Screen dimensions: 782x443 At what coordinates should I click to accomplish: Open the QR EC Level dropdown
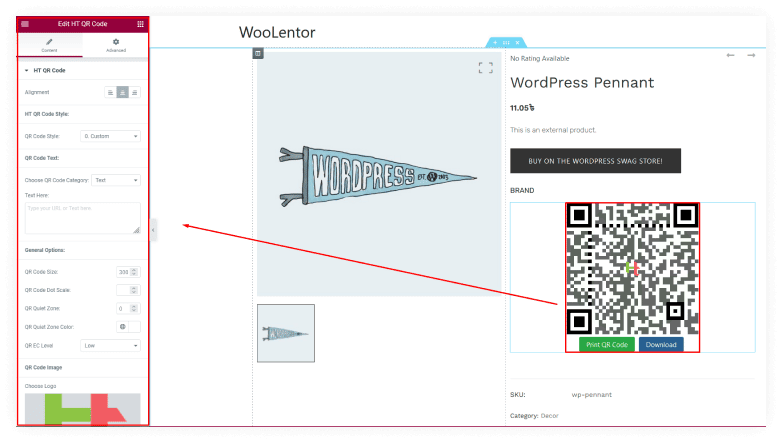click(x=110, y=345)
